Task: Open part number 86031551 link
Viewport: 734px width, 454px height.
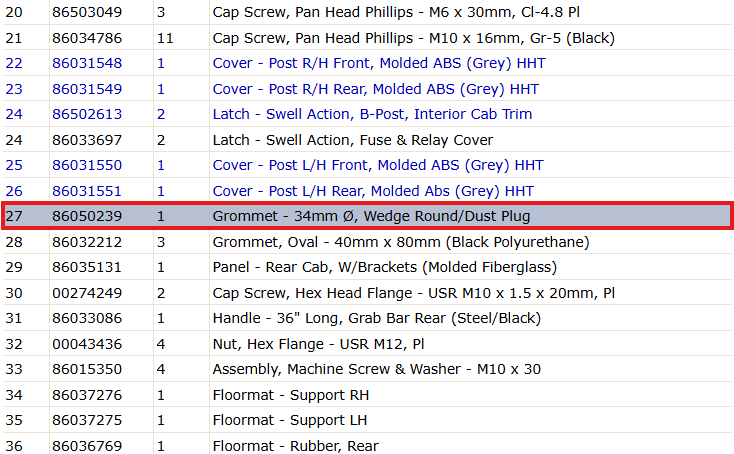Action: [87, 191]
